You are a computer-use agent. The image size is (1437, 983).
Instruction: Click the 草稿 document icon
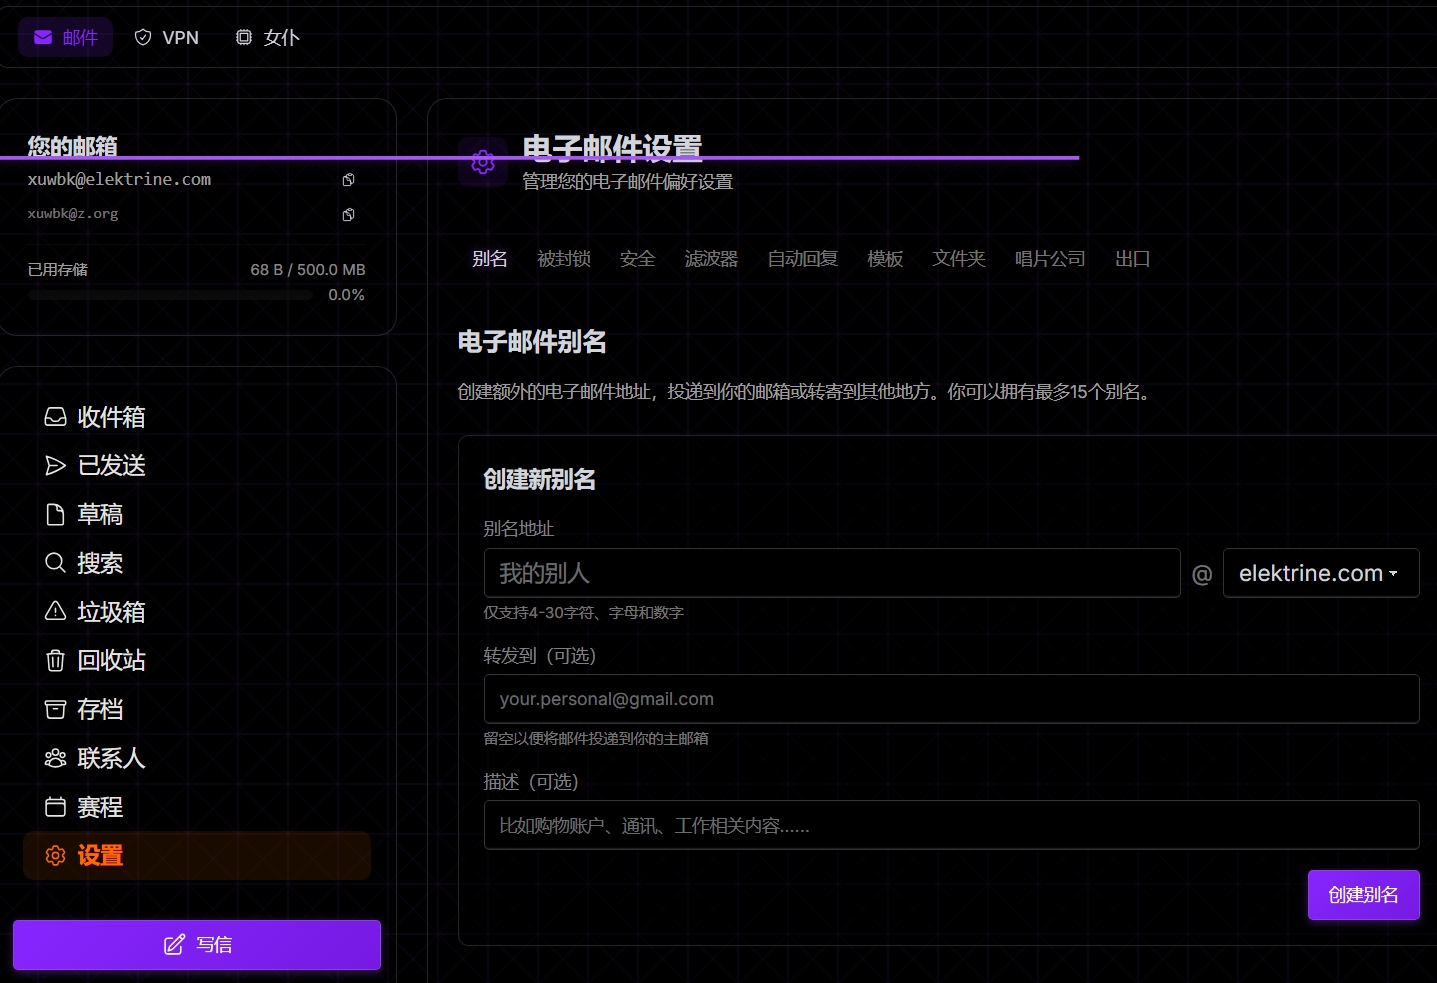click(55, 513)
